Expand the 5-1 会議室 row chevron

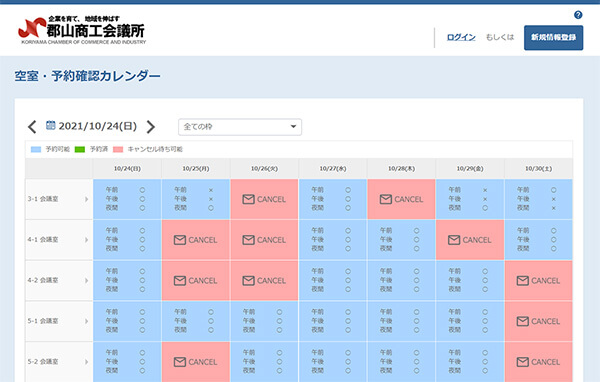[86, 321]
